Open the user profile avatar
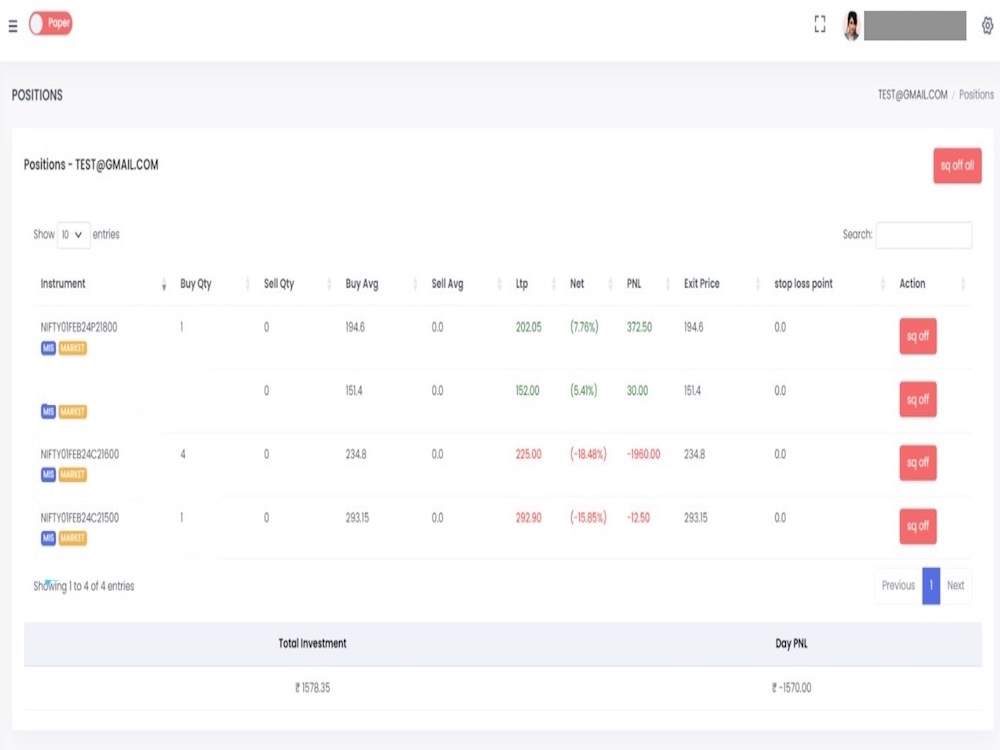Screen dimensions: 1000x750 pyautogui.click(x=851, y=26)
